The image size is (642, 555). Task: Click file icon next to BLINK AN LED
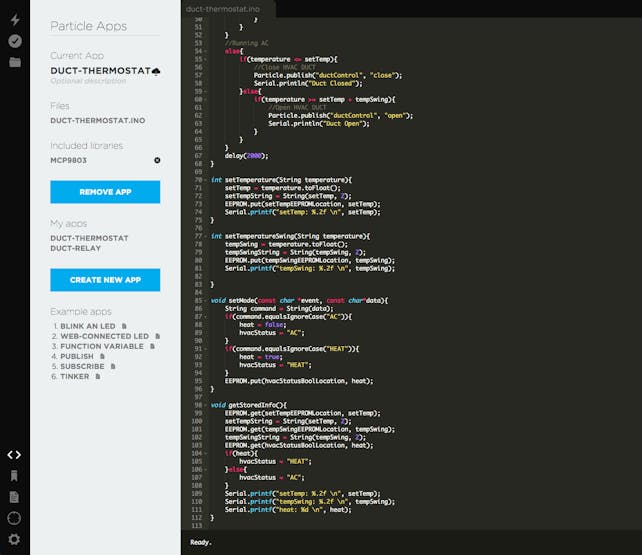124,326
